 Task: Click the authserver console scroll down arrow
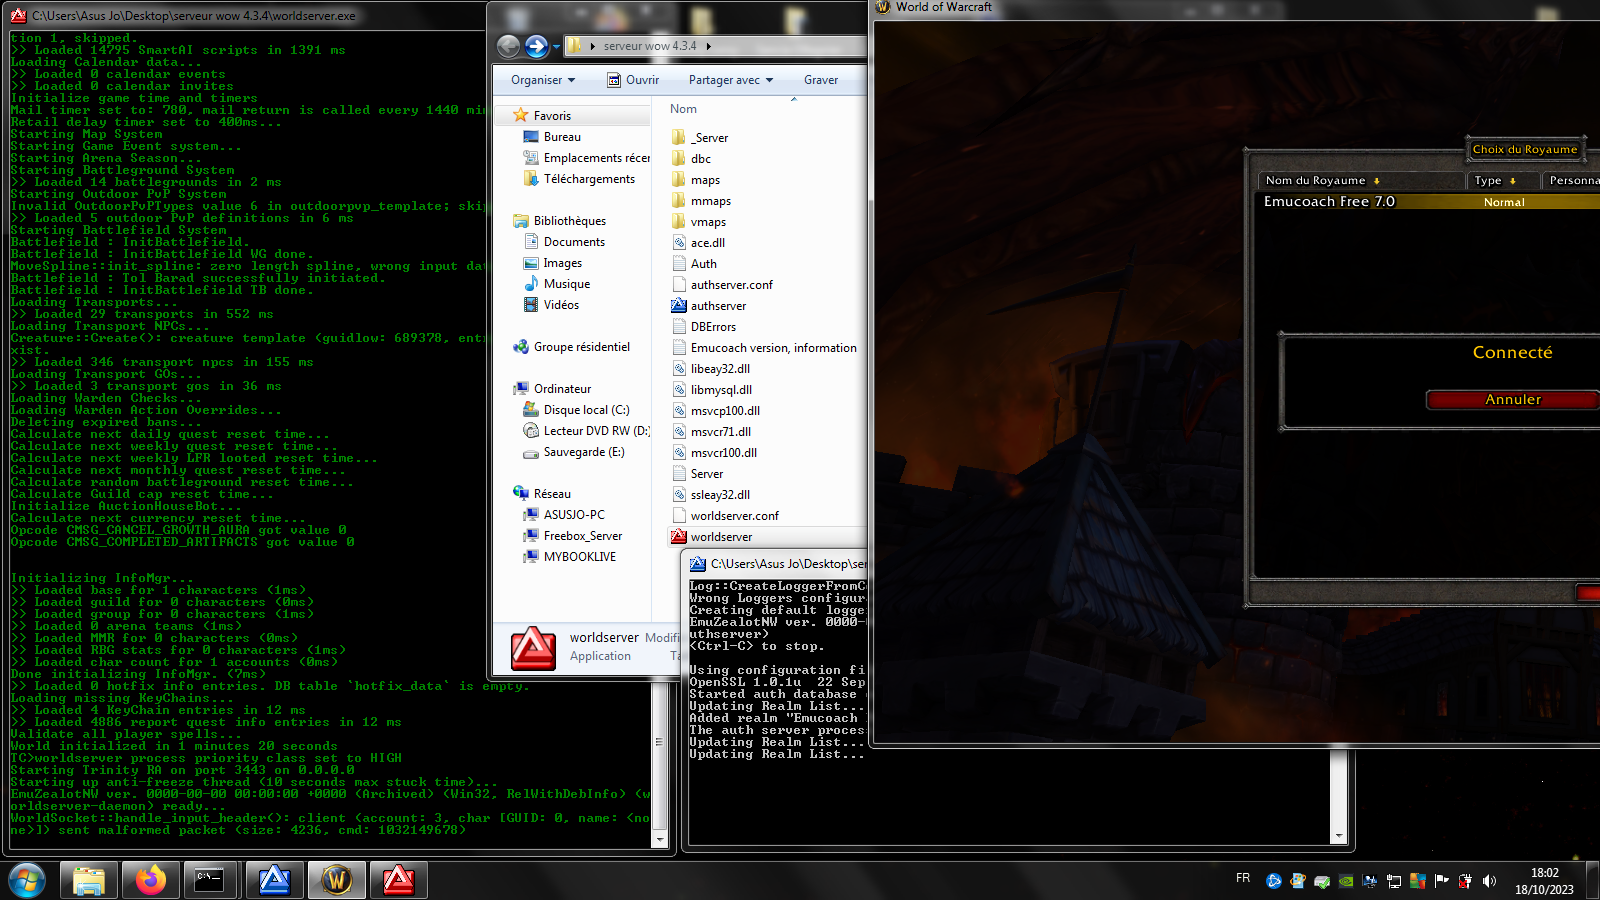[1339, 836]
